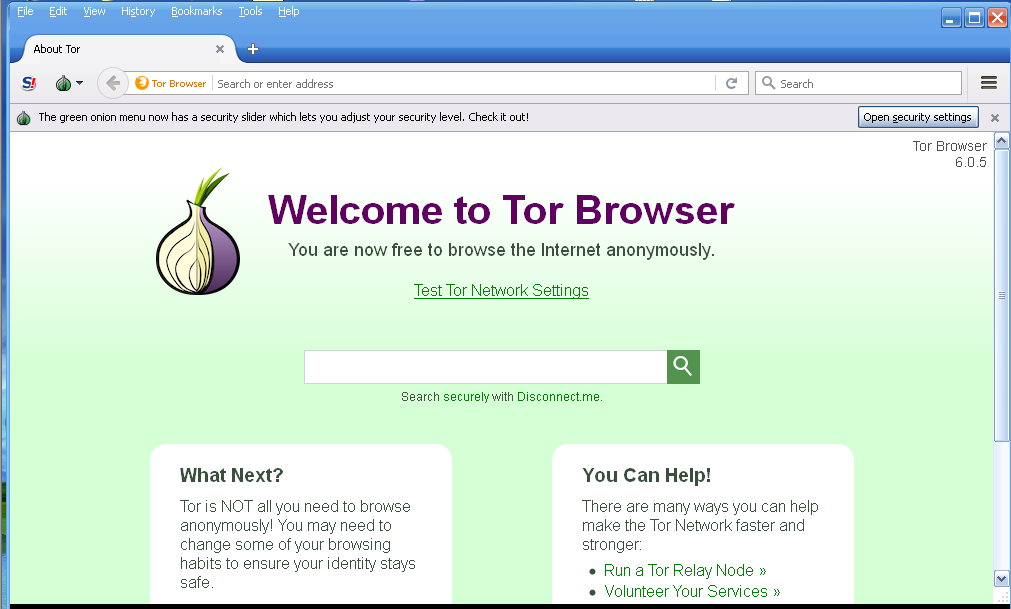Reload the page with the refresh icon
1011x609 pixels.
pos(731,83)
